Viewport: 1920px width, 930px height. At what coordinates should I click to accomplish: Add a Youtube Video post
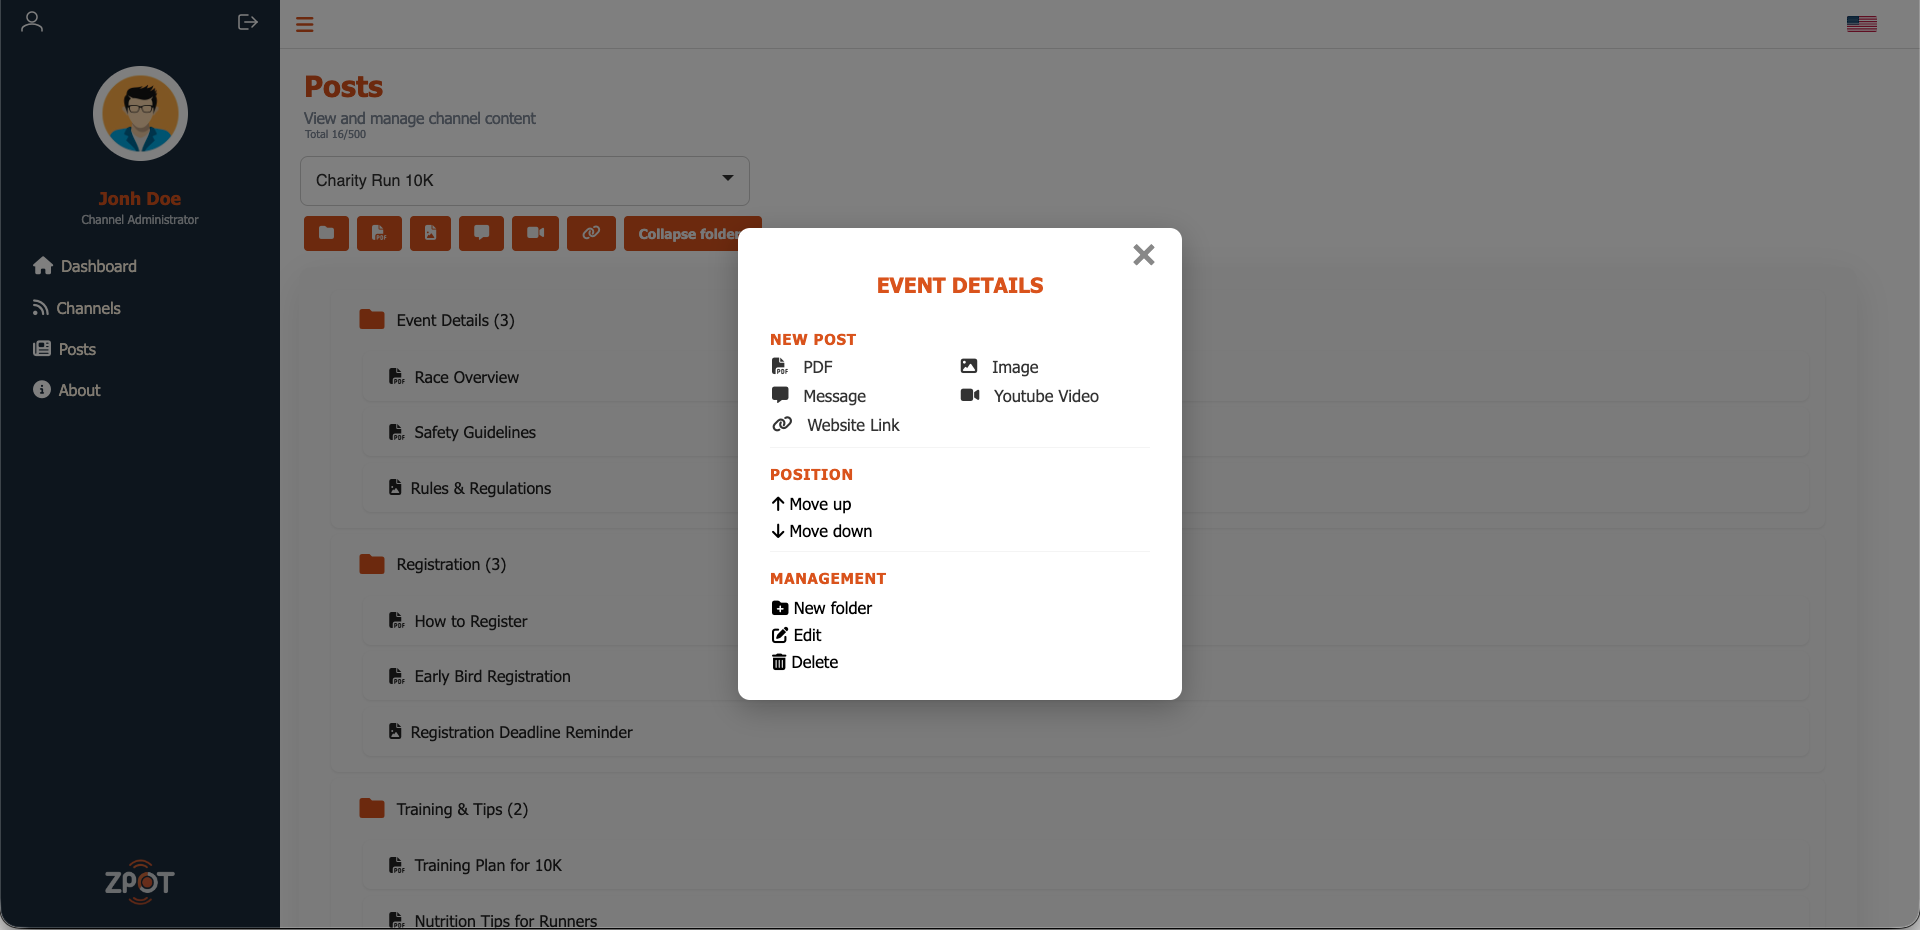tap(1046, 396)
